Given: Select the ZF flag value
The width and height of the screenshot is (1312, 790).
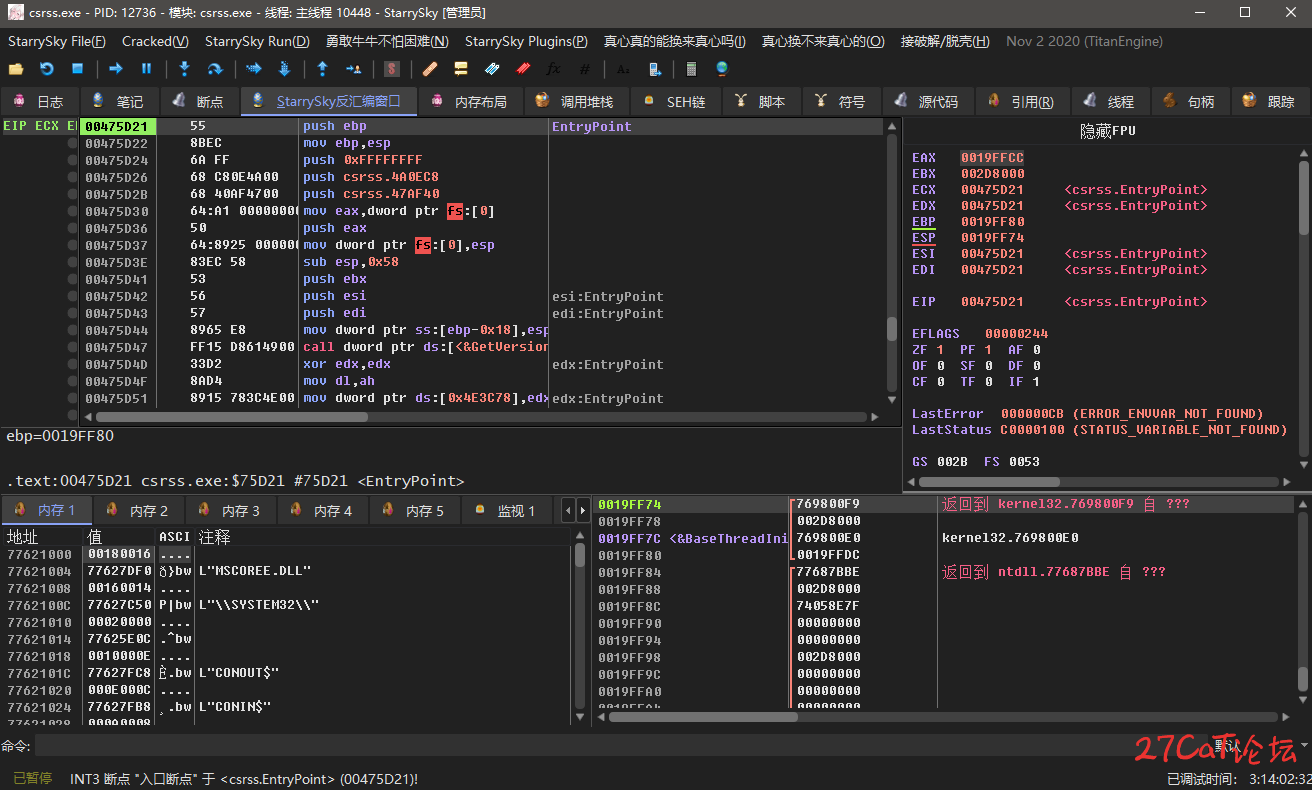Looking at the screenshot, I should tap(940, 350).
